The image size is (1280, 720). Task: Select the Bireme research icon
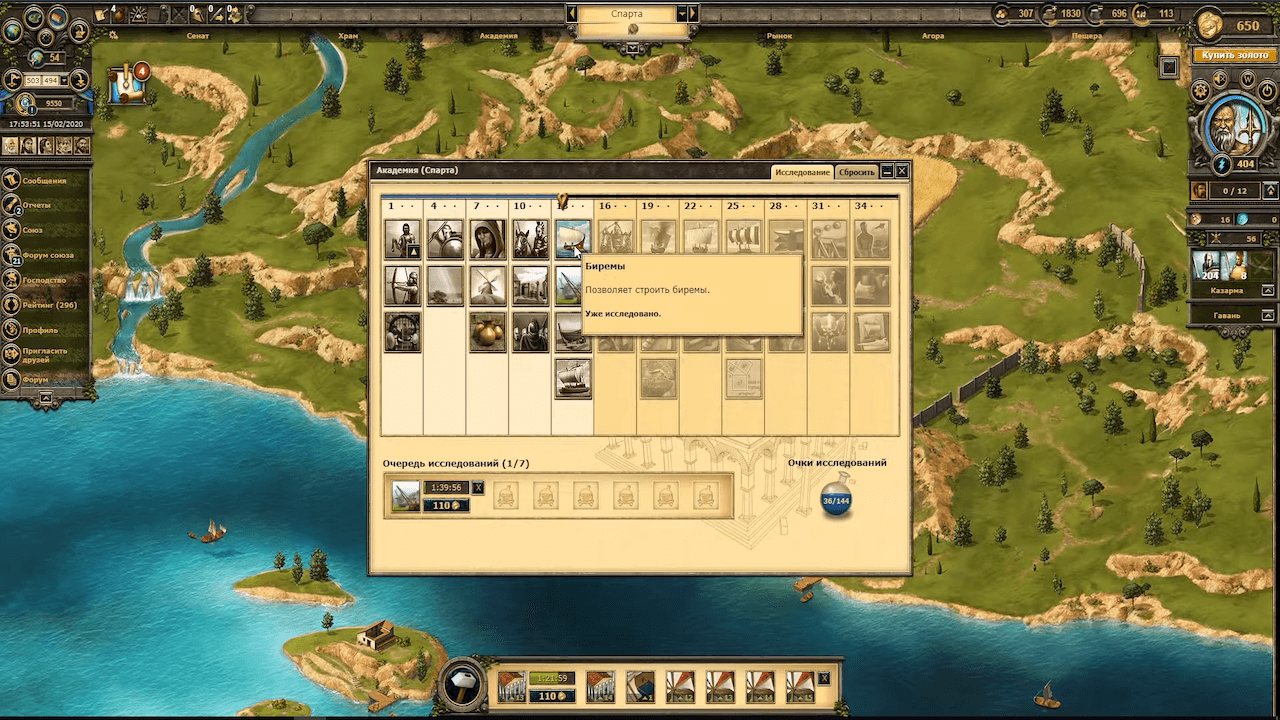point(573,240)
